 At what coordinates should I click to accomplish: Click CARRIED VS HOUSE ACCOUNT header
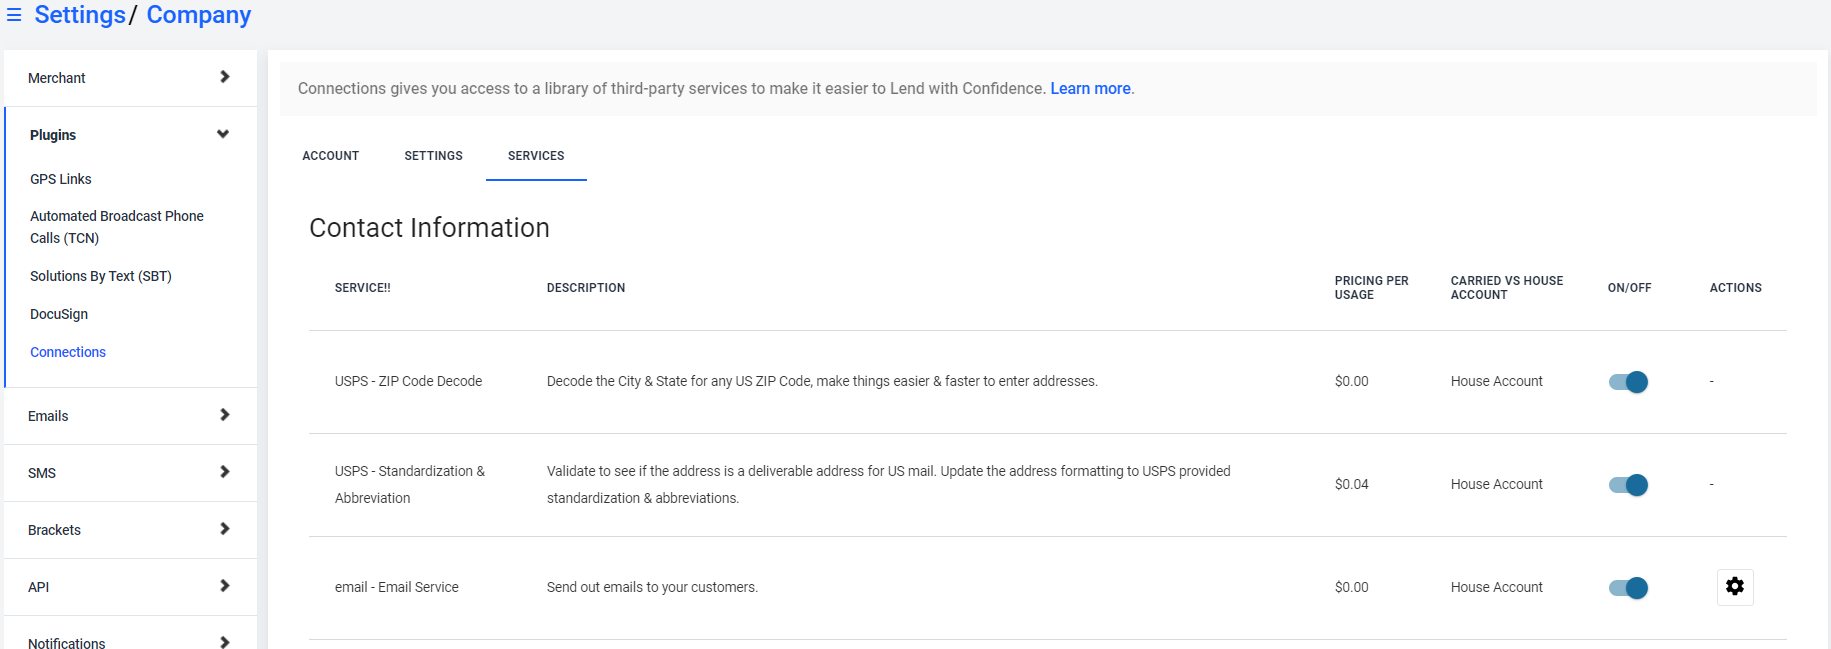(1507, 288)
